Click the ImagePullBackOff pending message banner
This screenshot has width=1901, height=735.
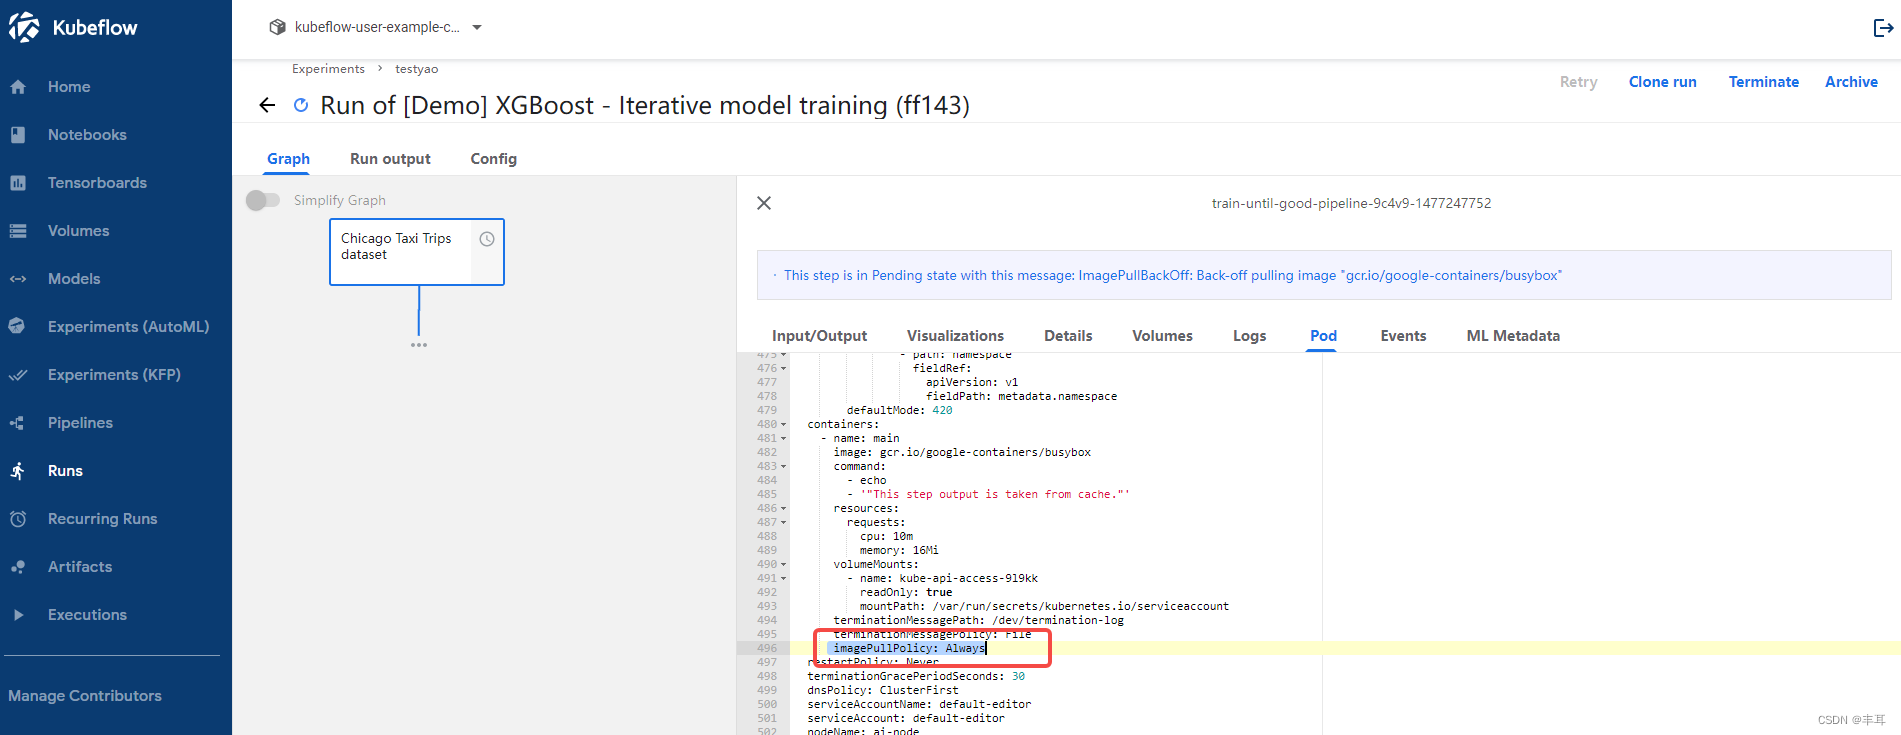pyautogui.click(x=1323, y=275)
